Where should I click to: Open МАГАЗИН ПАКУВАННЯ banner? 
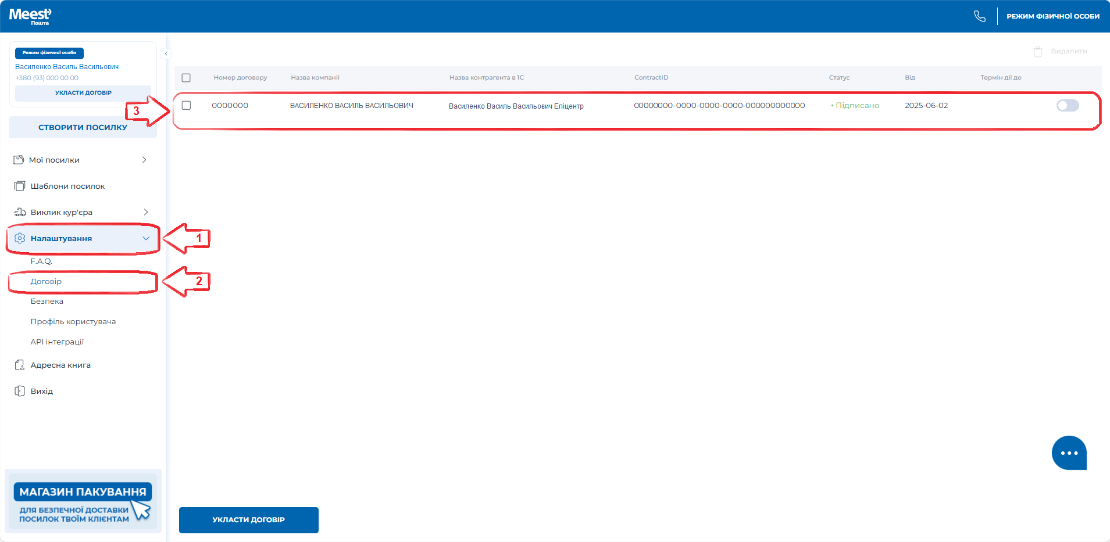tap(83, 501)
